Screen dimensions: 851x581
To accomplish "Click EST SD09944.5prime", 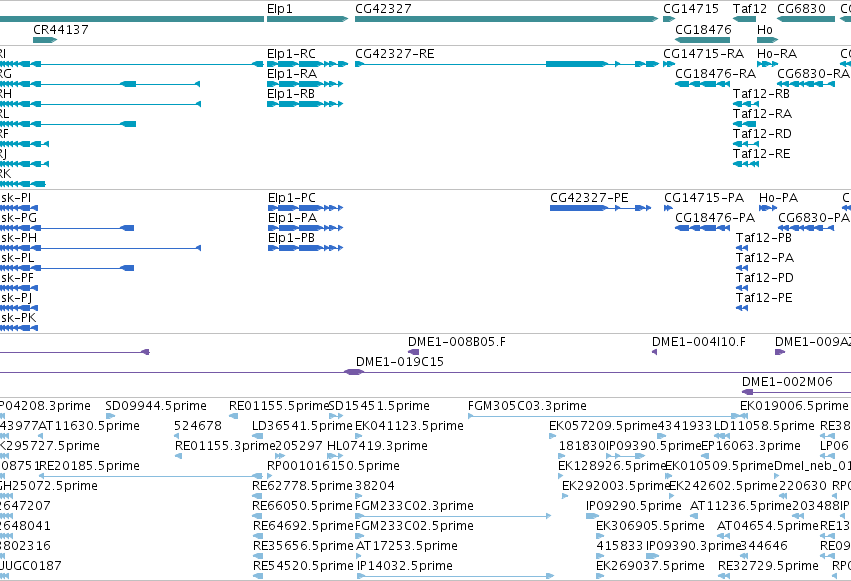I will click(x=110, y=416).
